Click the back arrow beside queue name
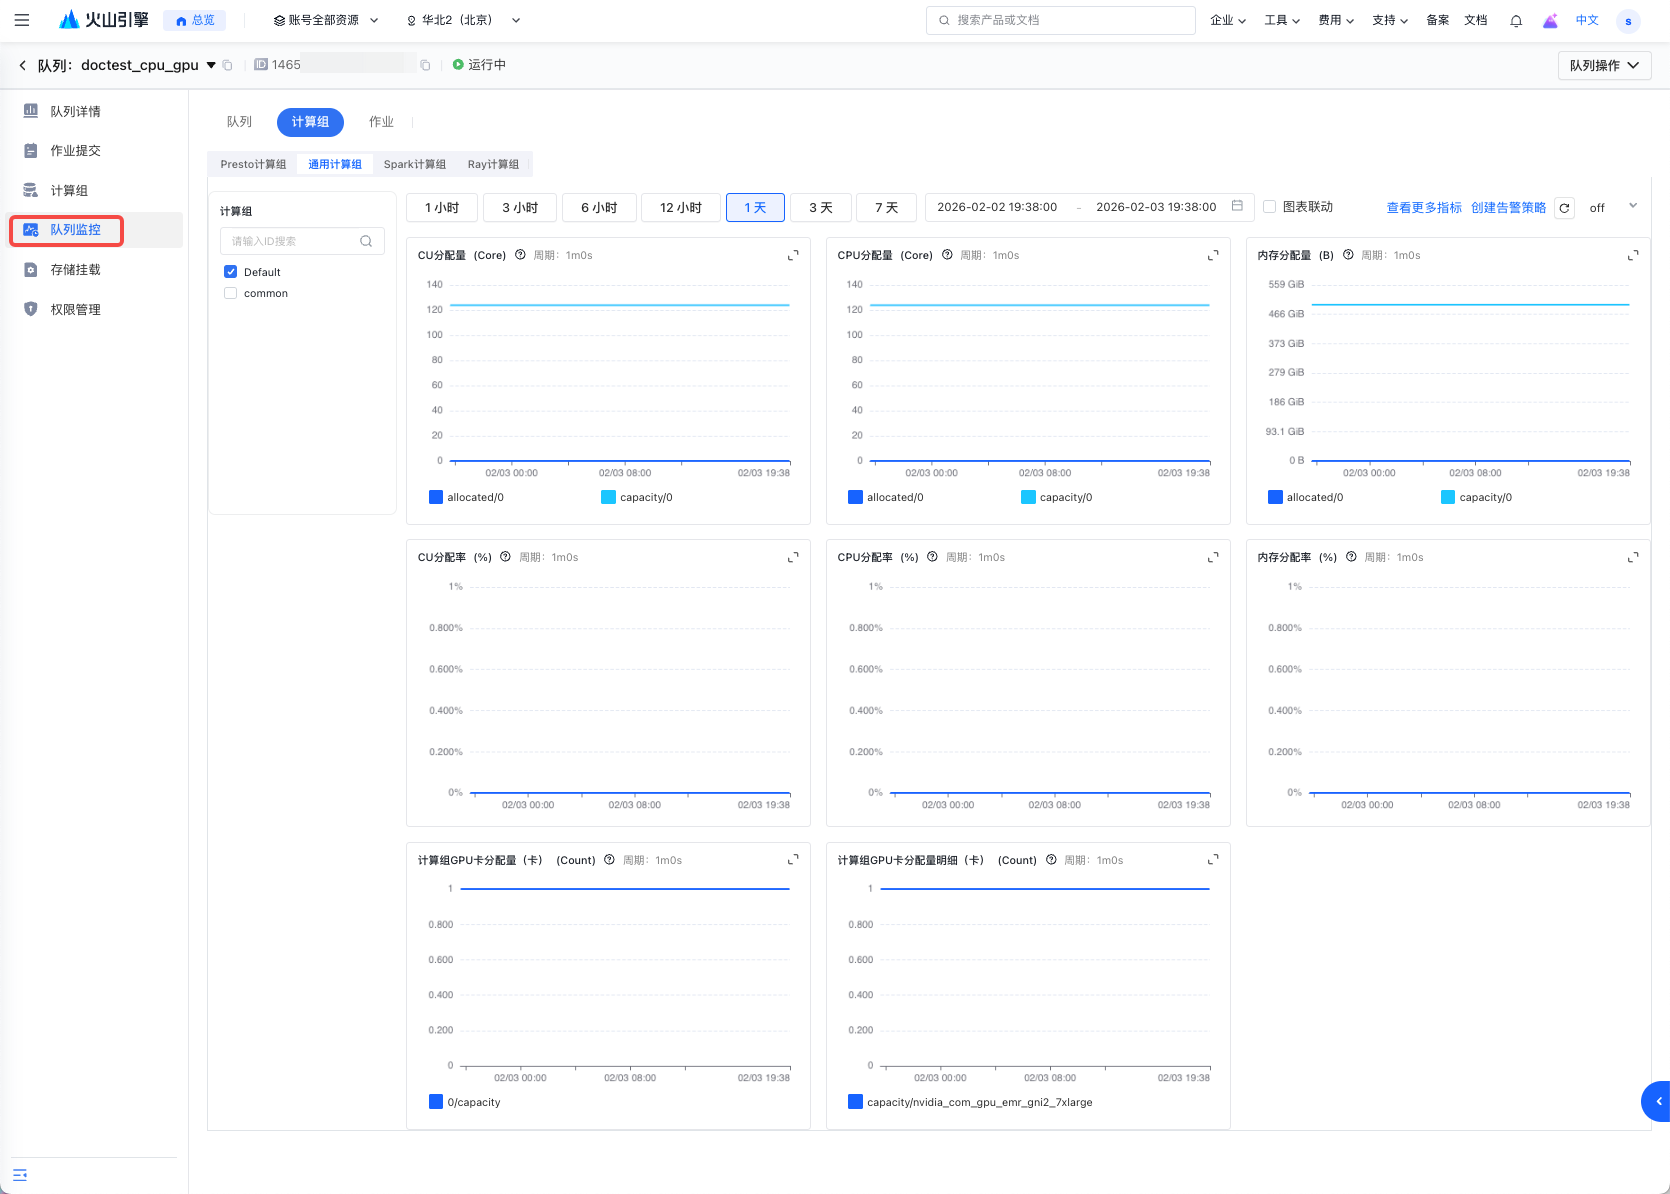This screenshot has width=1670, height=1194. click(23, 66)
